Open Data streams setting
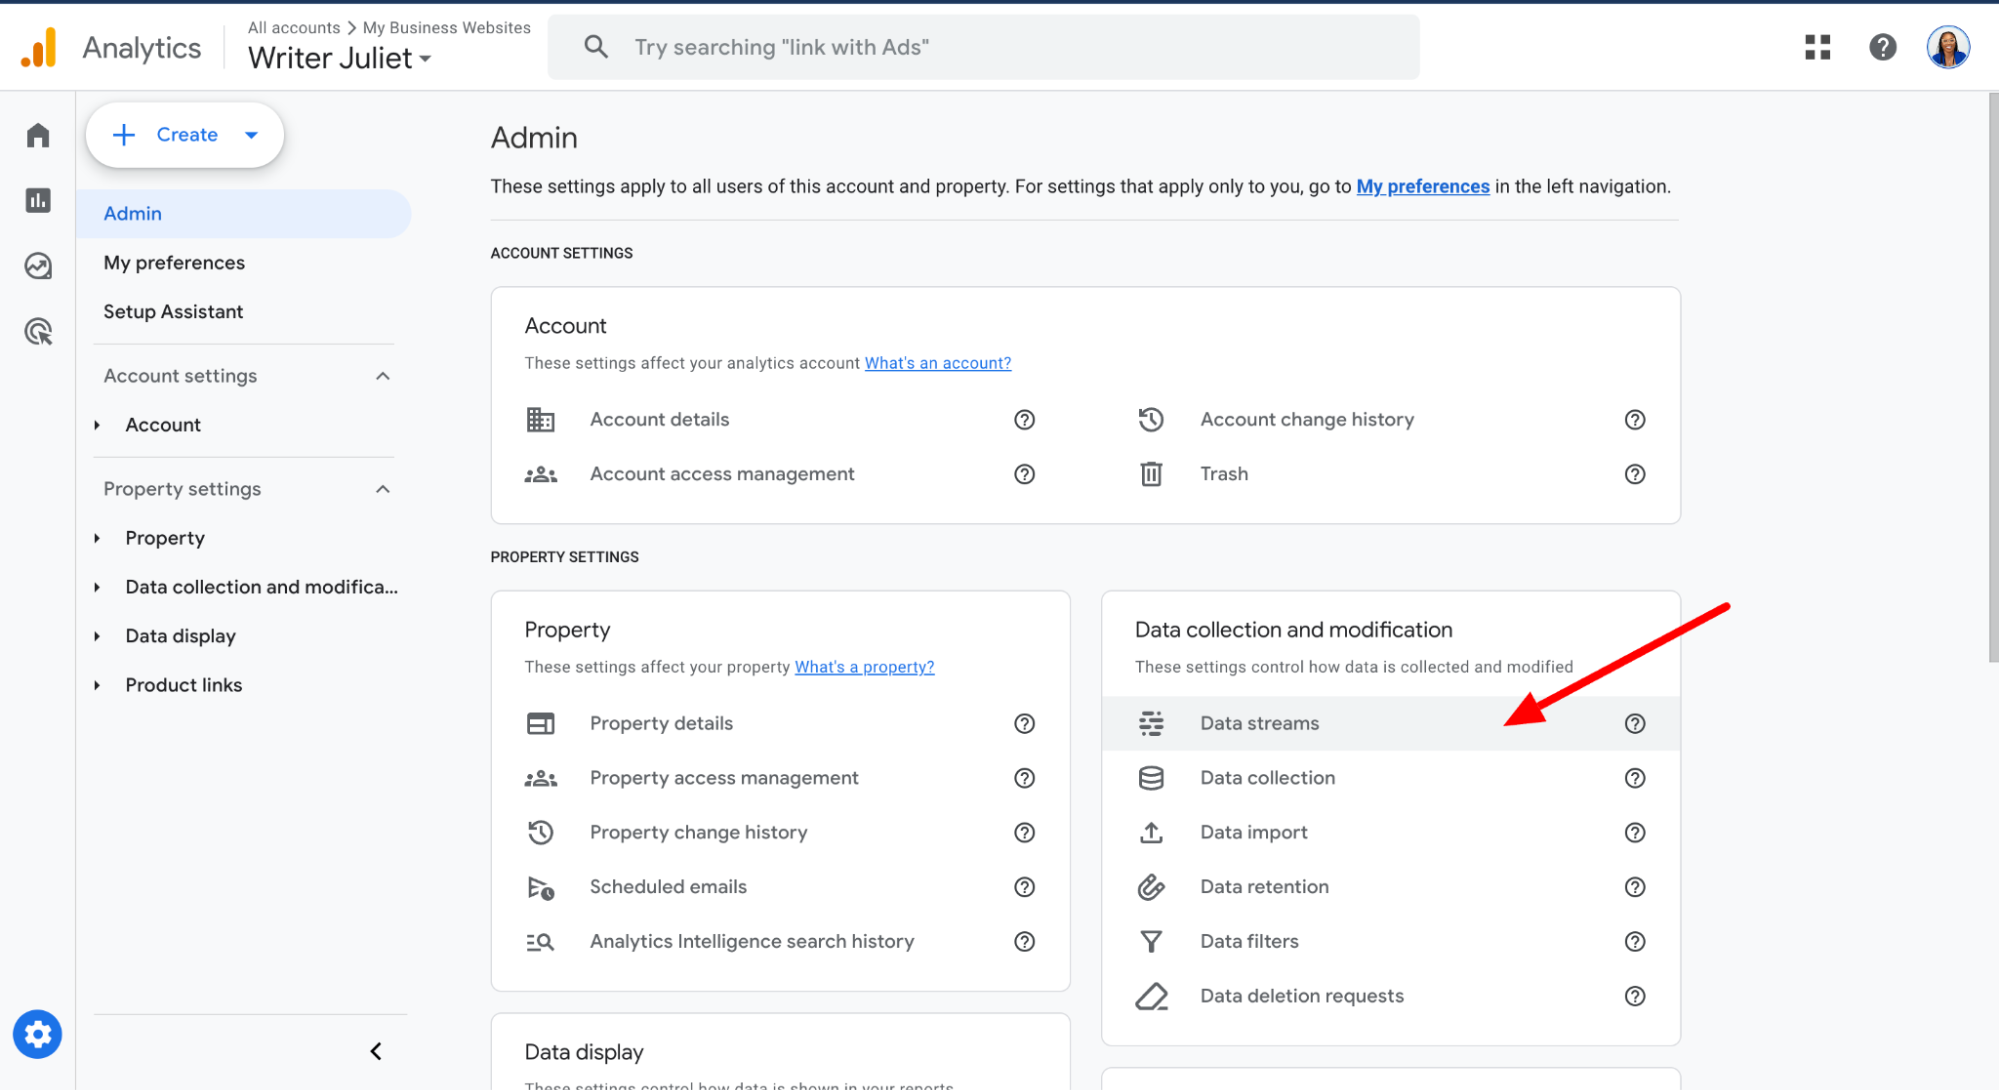 [x=1391, y=724]
